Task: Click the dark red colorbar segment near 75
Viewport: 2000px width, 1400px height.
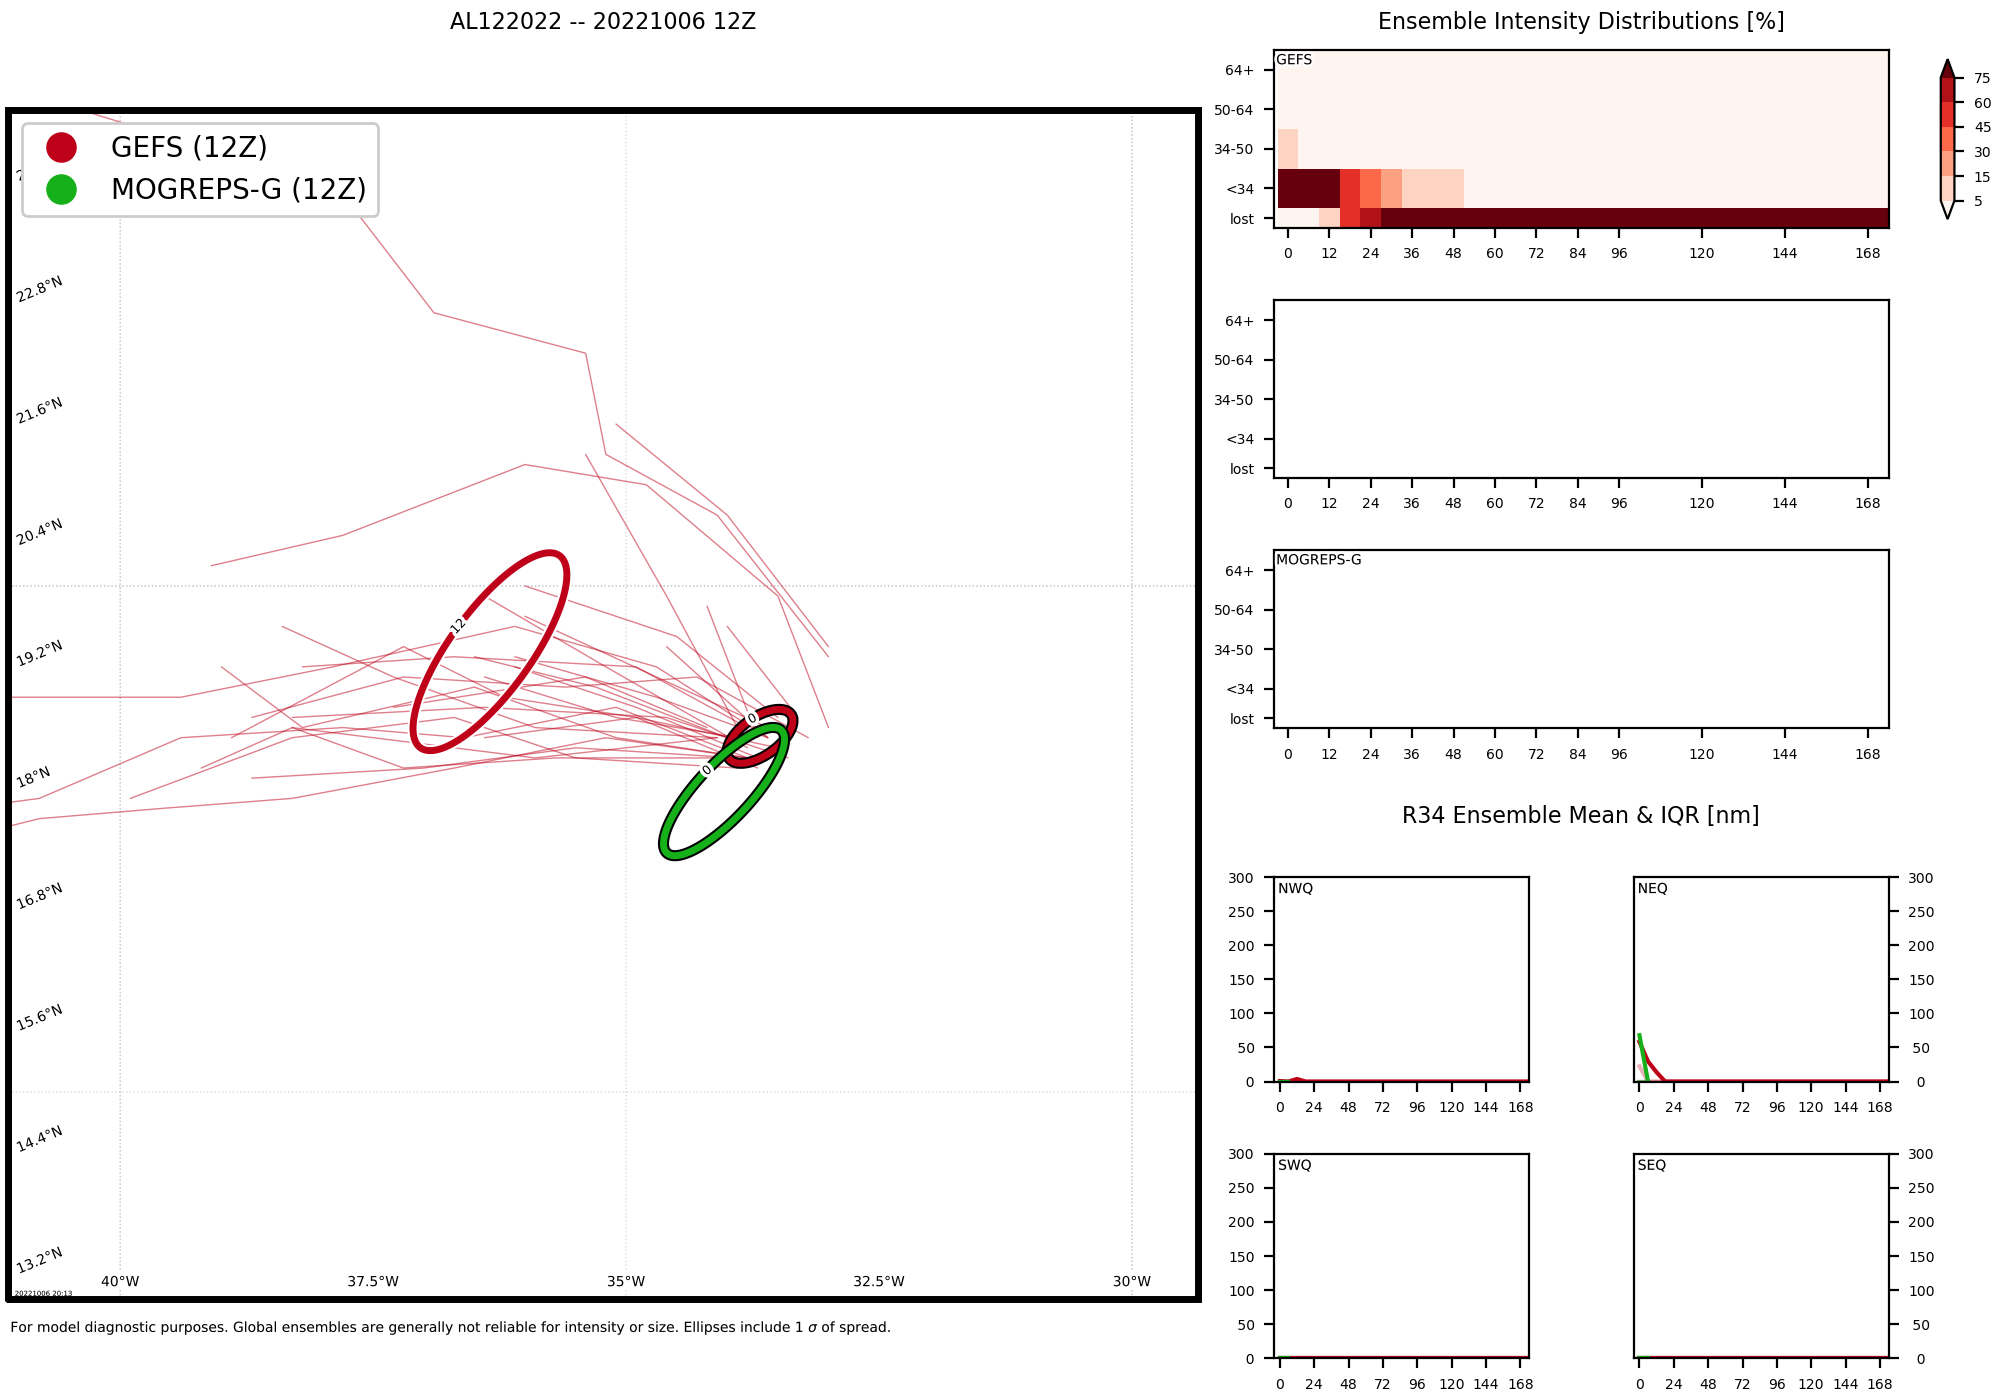Action: (1946, 90)
